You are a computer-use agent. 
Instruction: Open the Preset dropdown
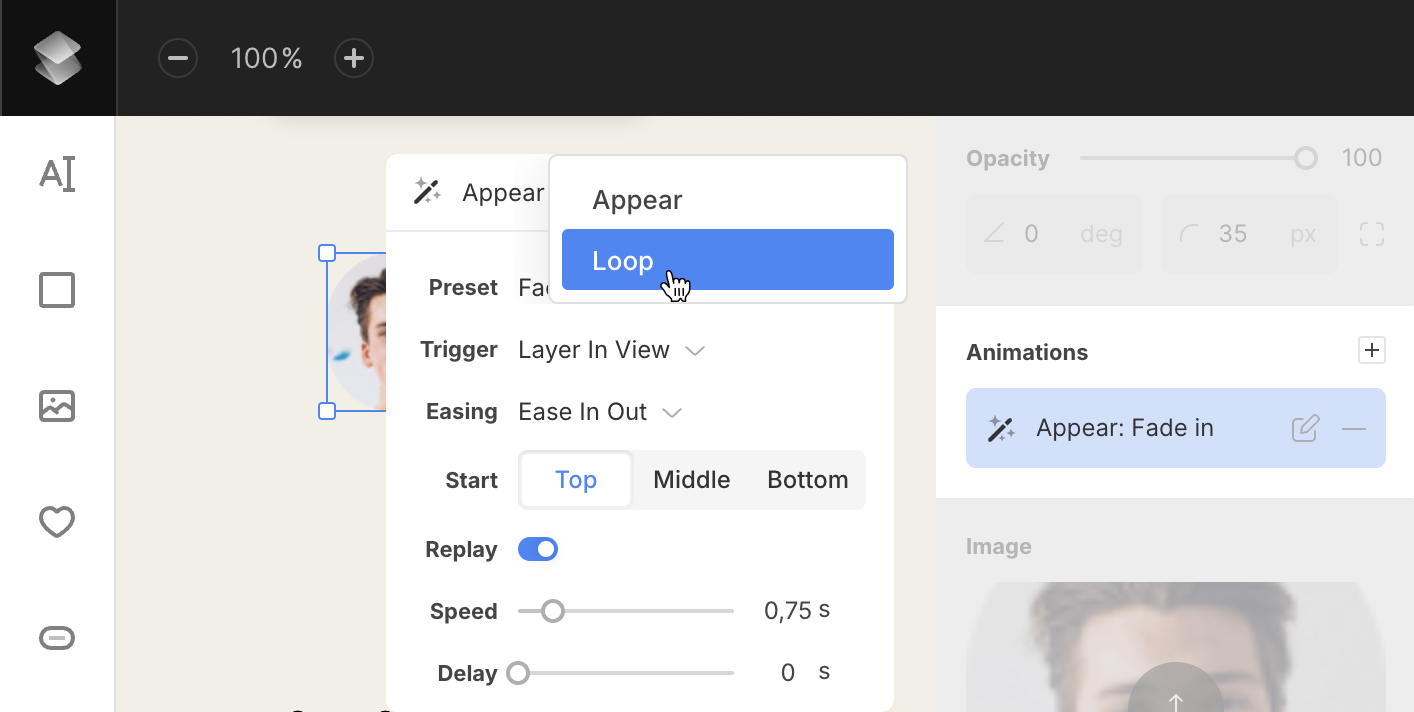[x=535, y=288]
